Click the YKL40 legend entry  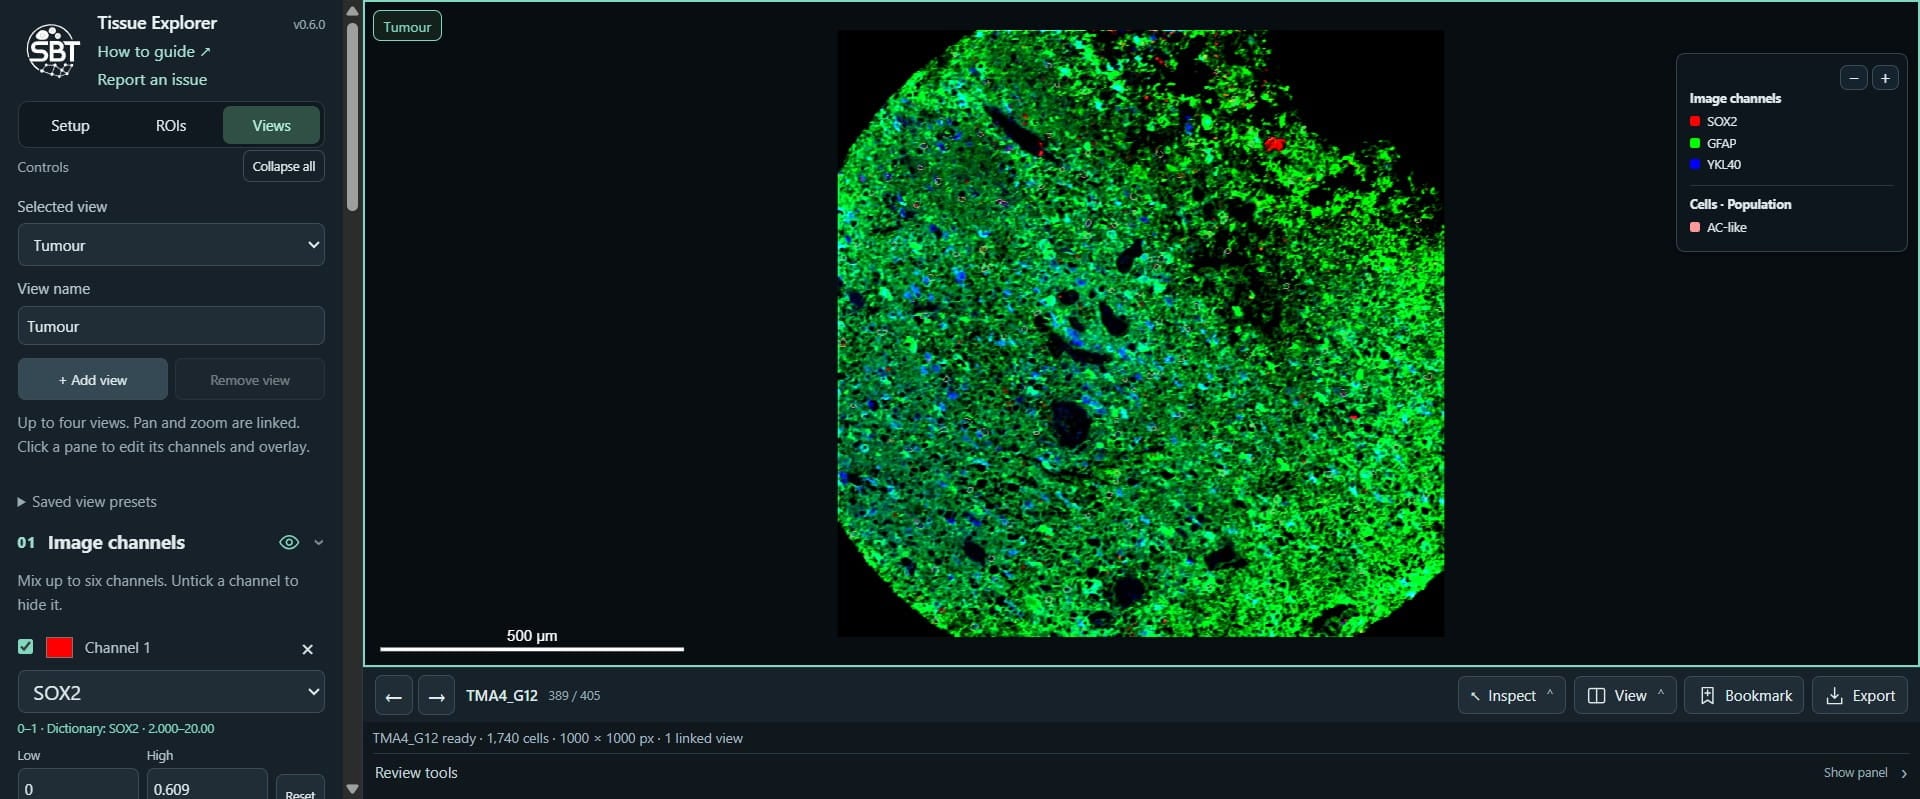[x=1715, y=164]
